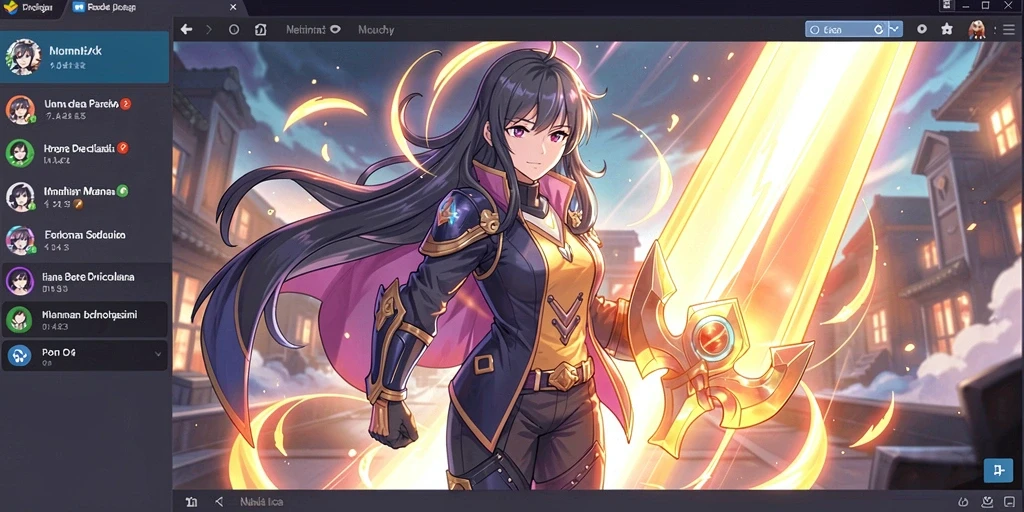
Task: Click the orange-ringed avatar of Uam dea Pareiv
Action: [x=20, y=110]
